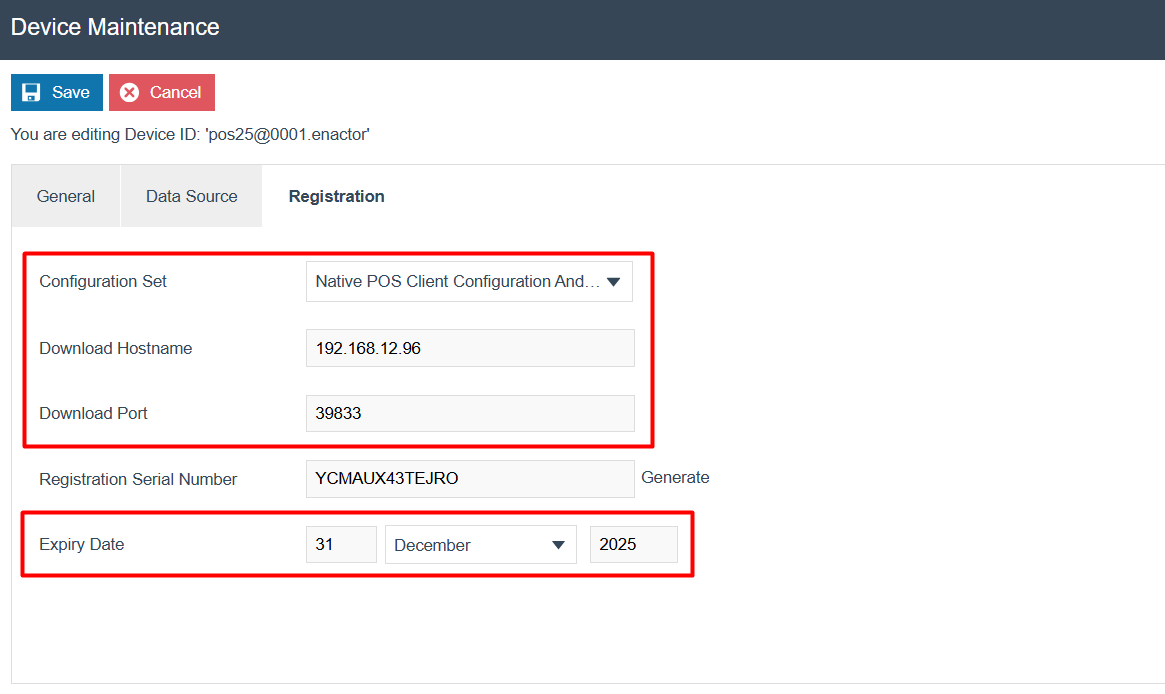This screenshot has height=694, width=1165.
Task: Select the Download Port field showing 39833
Action: (469, 413)
